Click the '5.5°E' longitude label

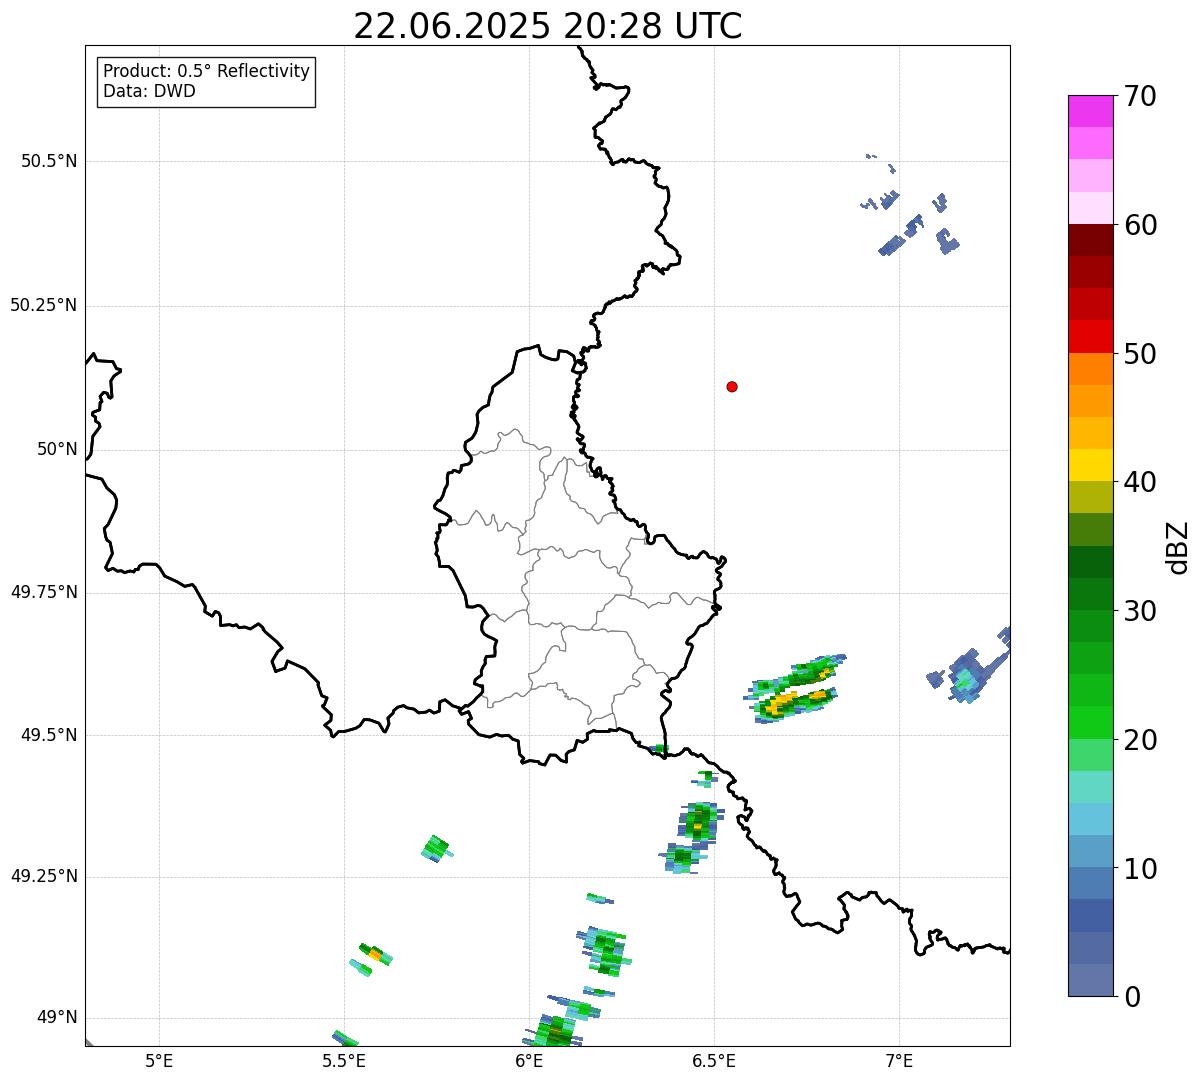click(345, 1060)
